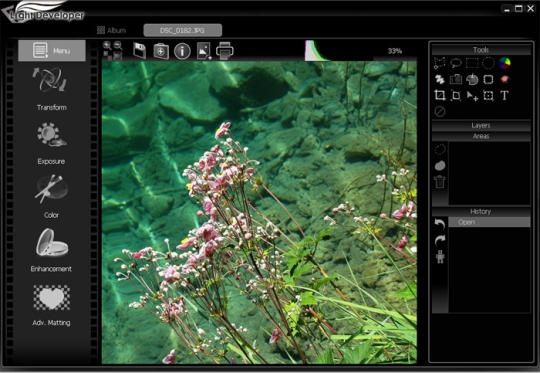
Task: Select the move arrow with plus tool
Action: click(x=472, y=96)
